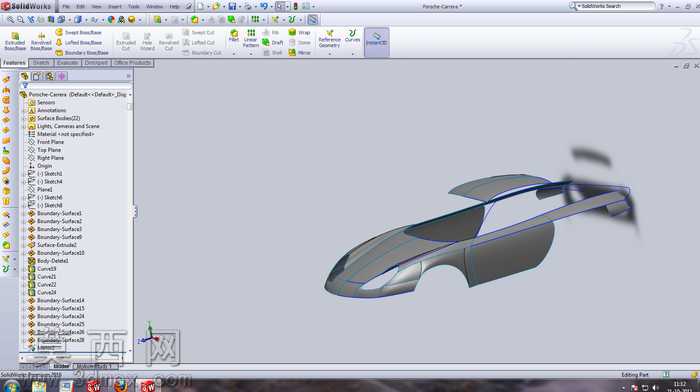700x392 pixels.
Task: Open Reference Geometry tool
Action: click(x=329, y=39)
